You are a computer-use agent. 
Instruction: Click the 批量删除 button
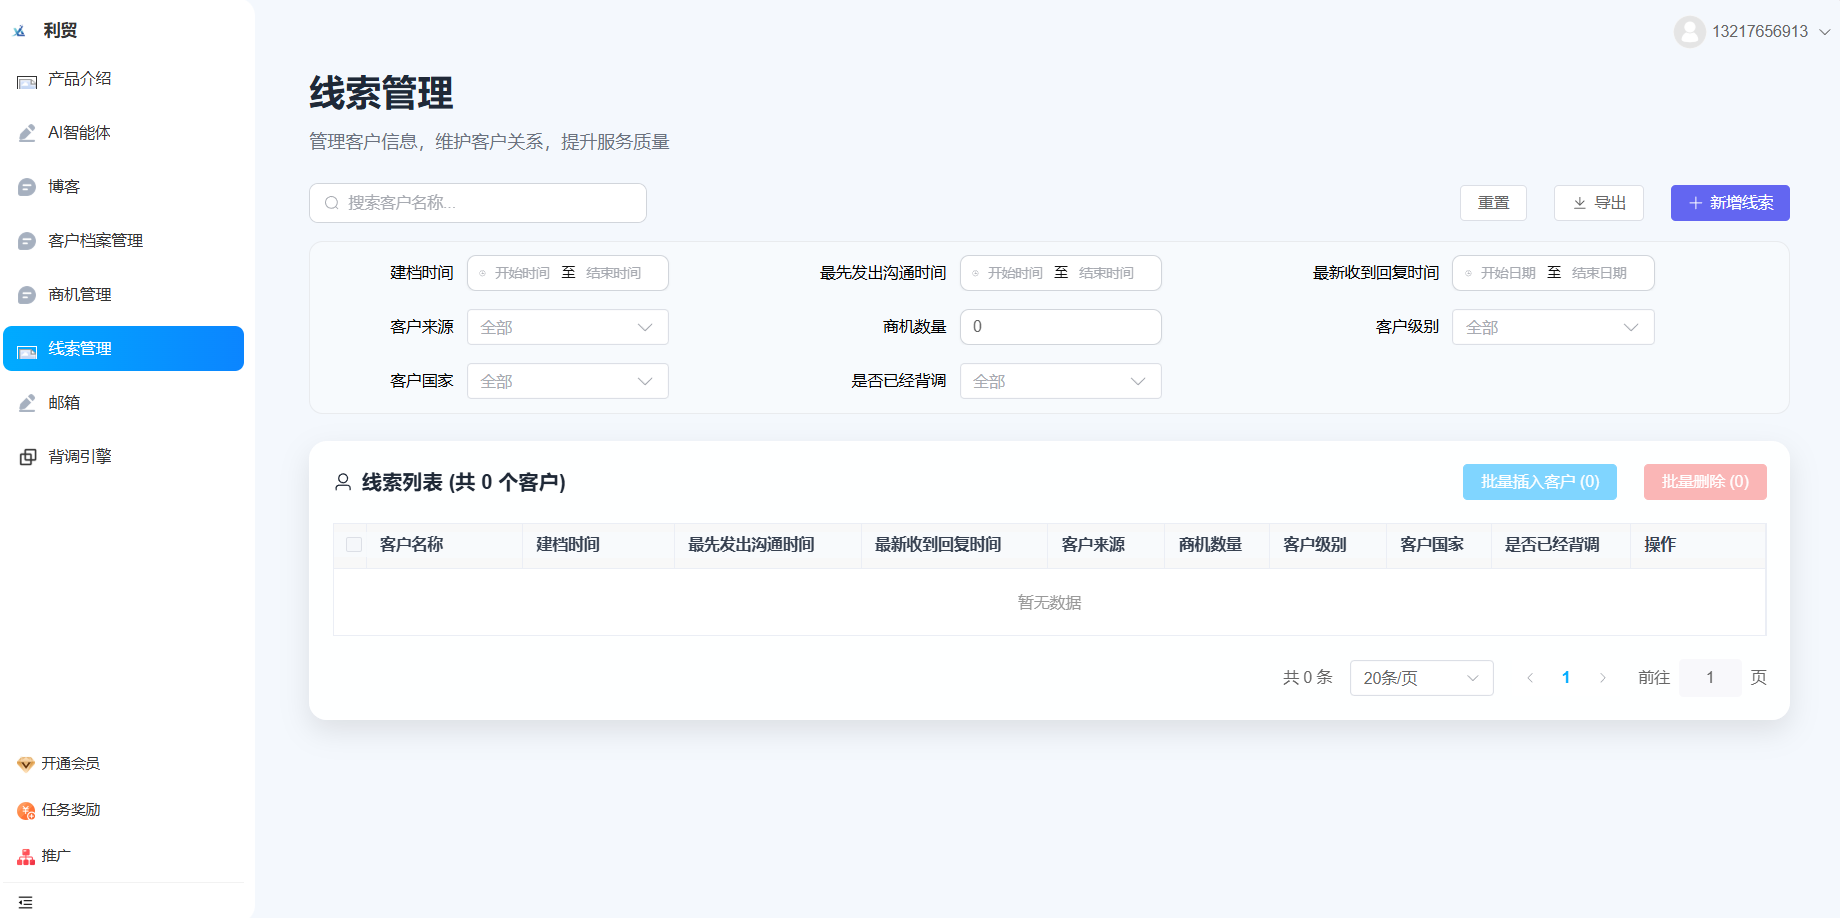click(x=1704, y=481)
